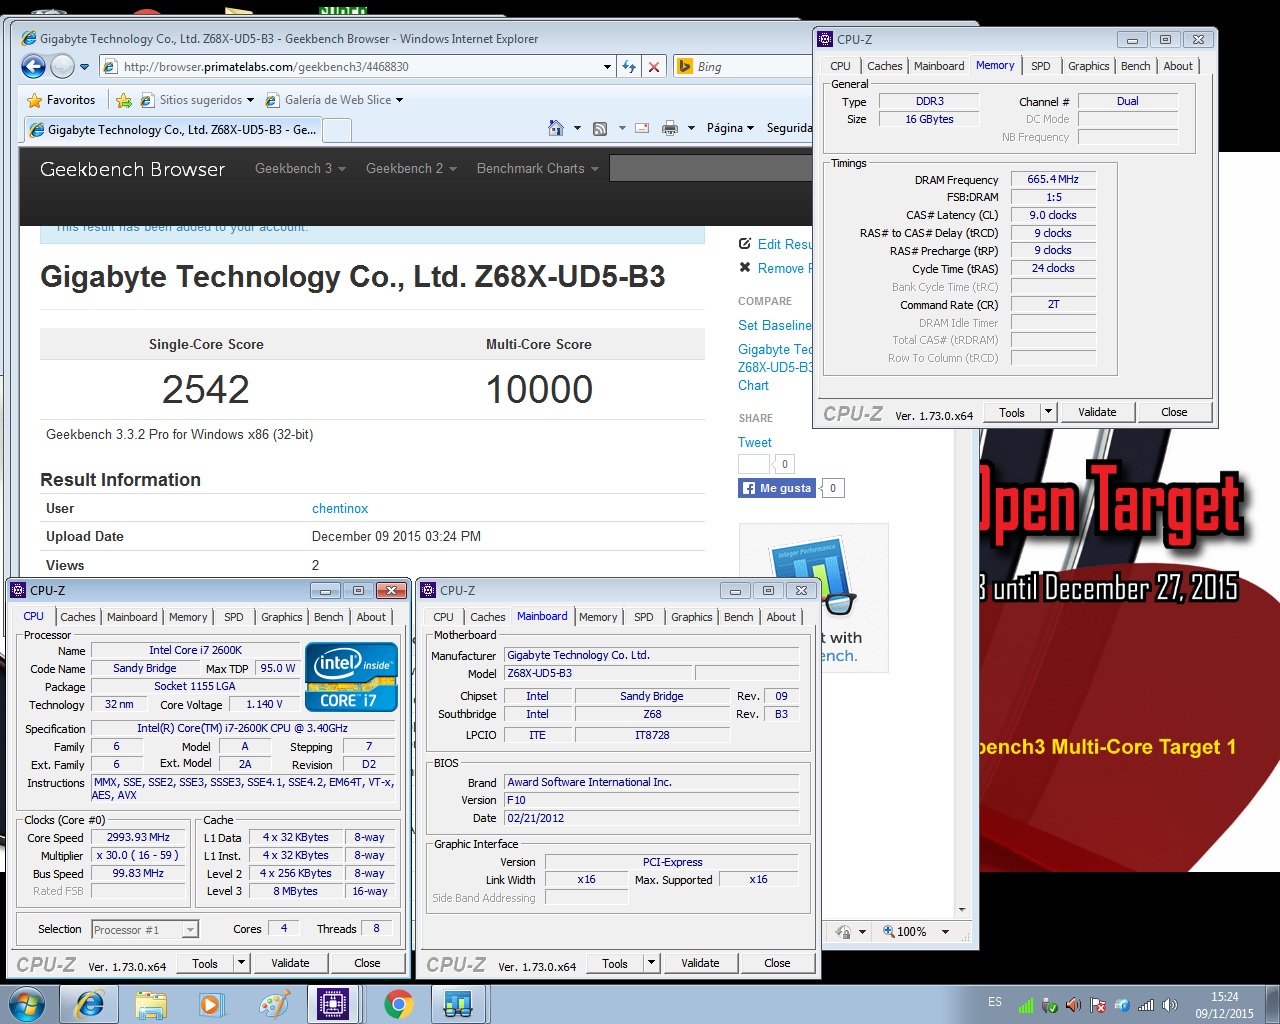This screenshot has width=1280, height=1024.
Task: Click the Geekbench Browser logo link
Action: pyautogui.click(x=132, y=169)
